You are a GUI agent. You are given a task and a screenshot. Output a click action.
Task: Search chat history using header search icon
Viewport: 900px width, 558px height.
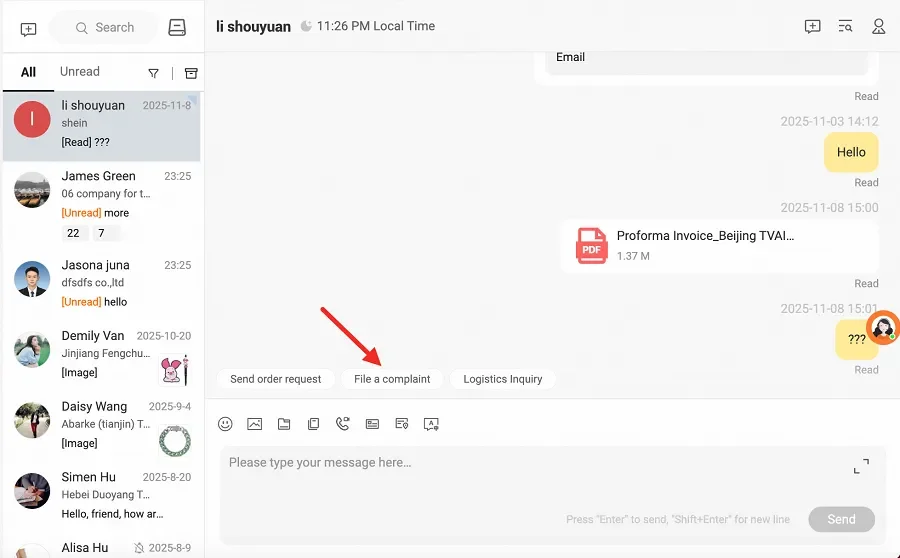846,27
